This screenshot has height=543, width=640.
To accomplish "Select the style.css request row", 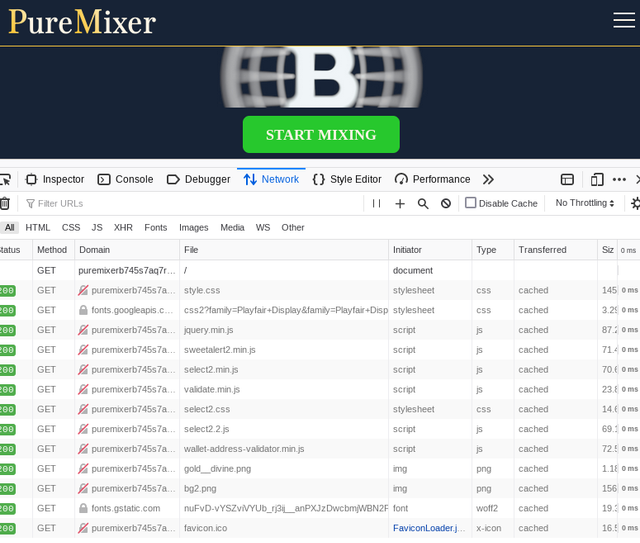I will [x=320, y=290].
